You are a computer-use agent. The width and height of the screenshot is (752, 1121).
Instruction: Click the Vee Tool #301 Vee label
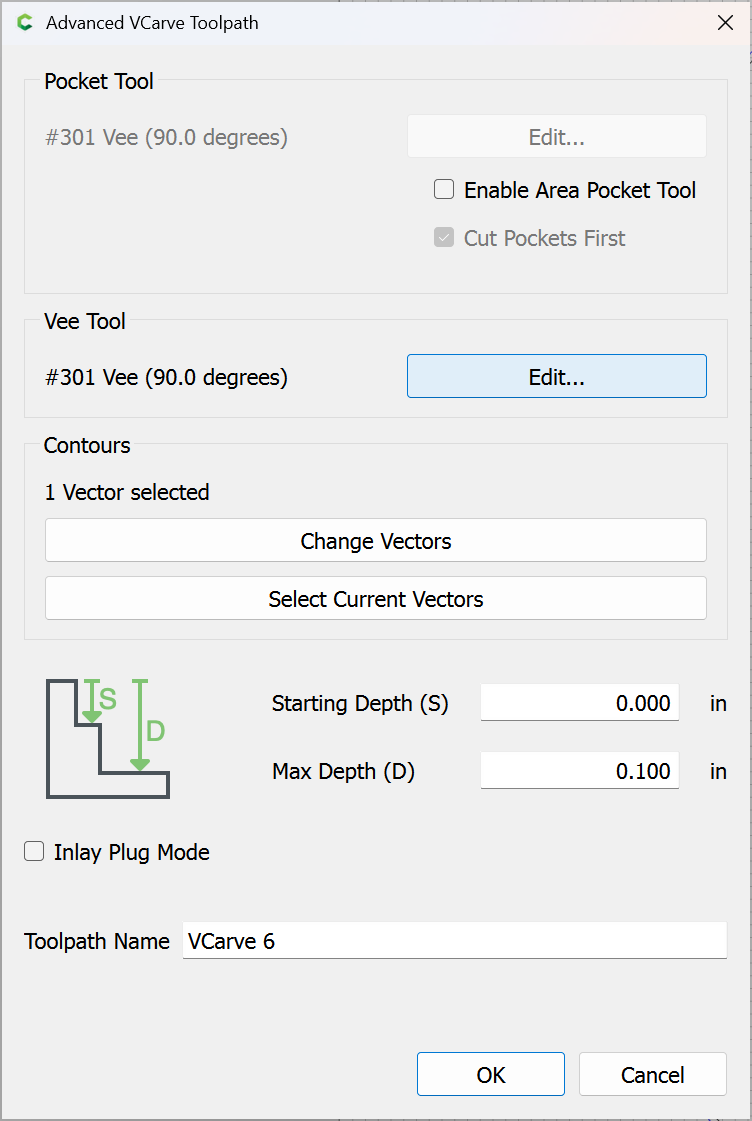point(166,377)
